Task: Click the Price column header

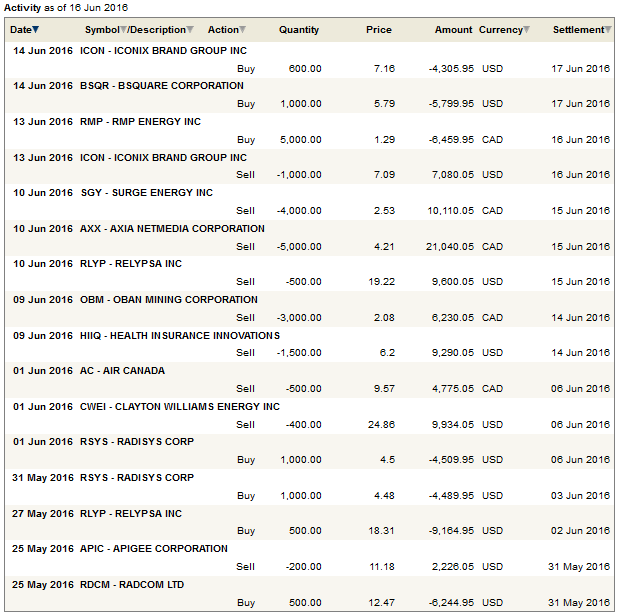Action: point(379,30)
